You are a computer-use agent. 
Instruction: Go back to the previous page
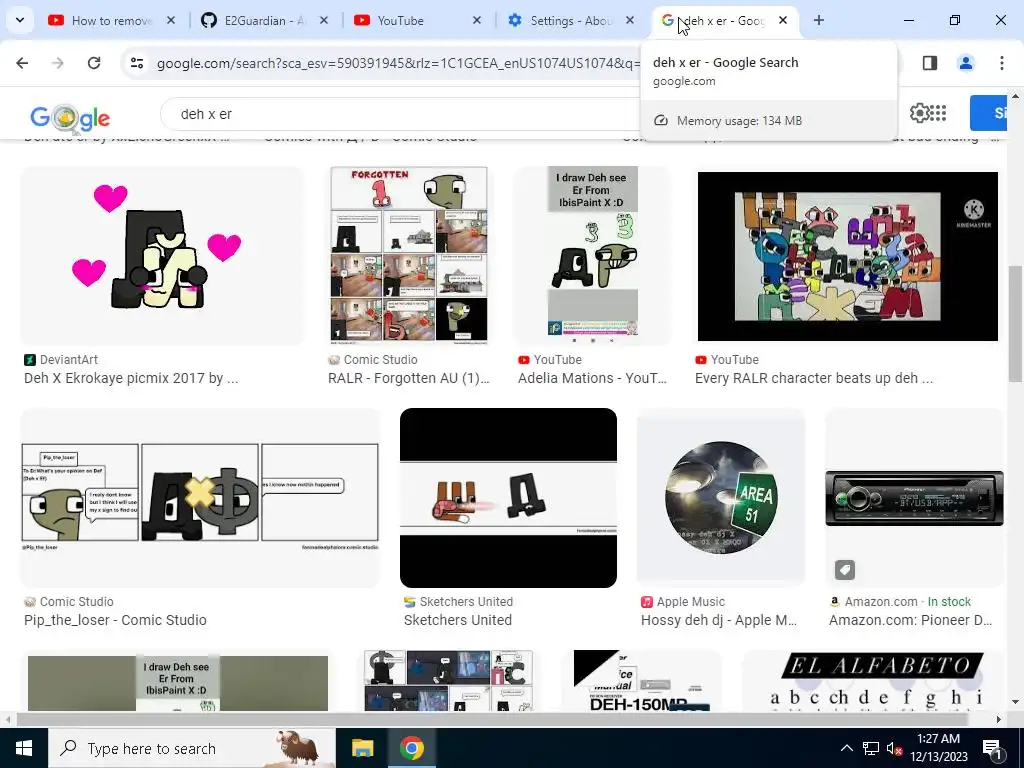pyautogui.click(x=22, y=63)
